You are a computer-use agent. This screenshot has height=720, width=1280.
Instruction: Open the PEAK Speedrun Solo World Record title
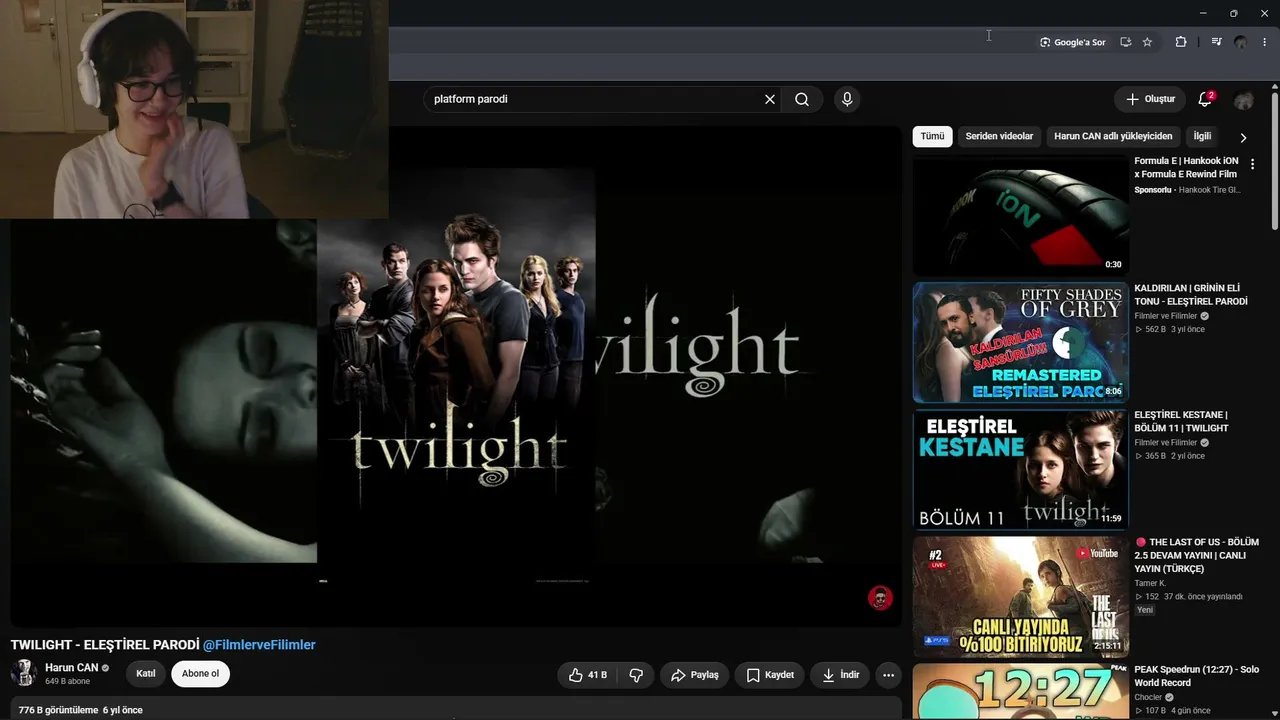click(x=1196, y=676)
